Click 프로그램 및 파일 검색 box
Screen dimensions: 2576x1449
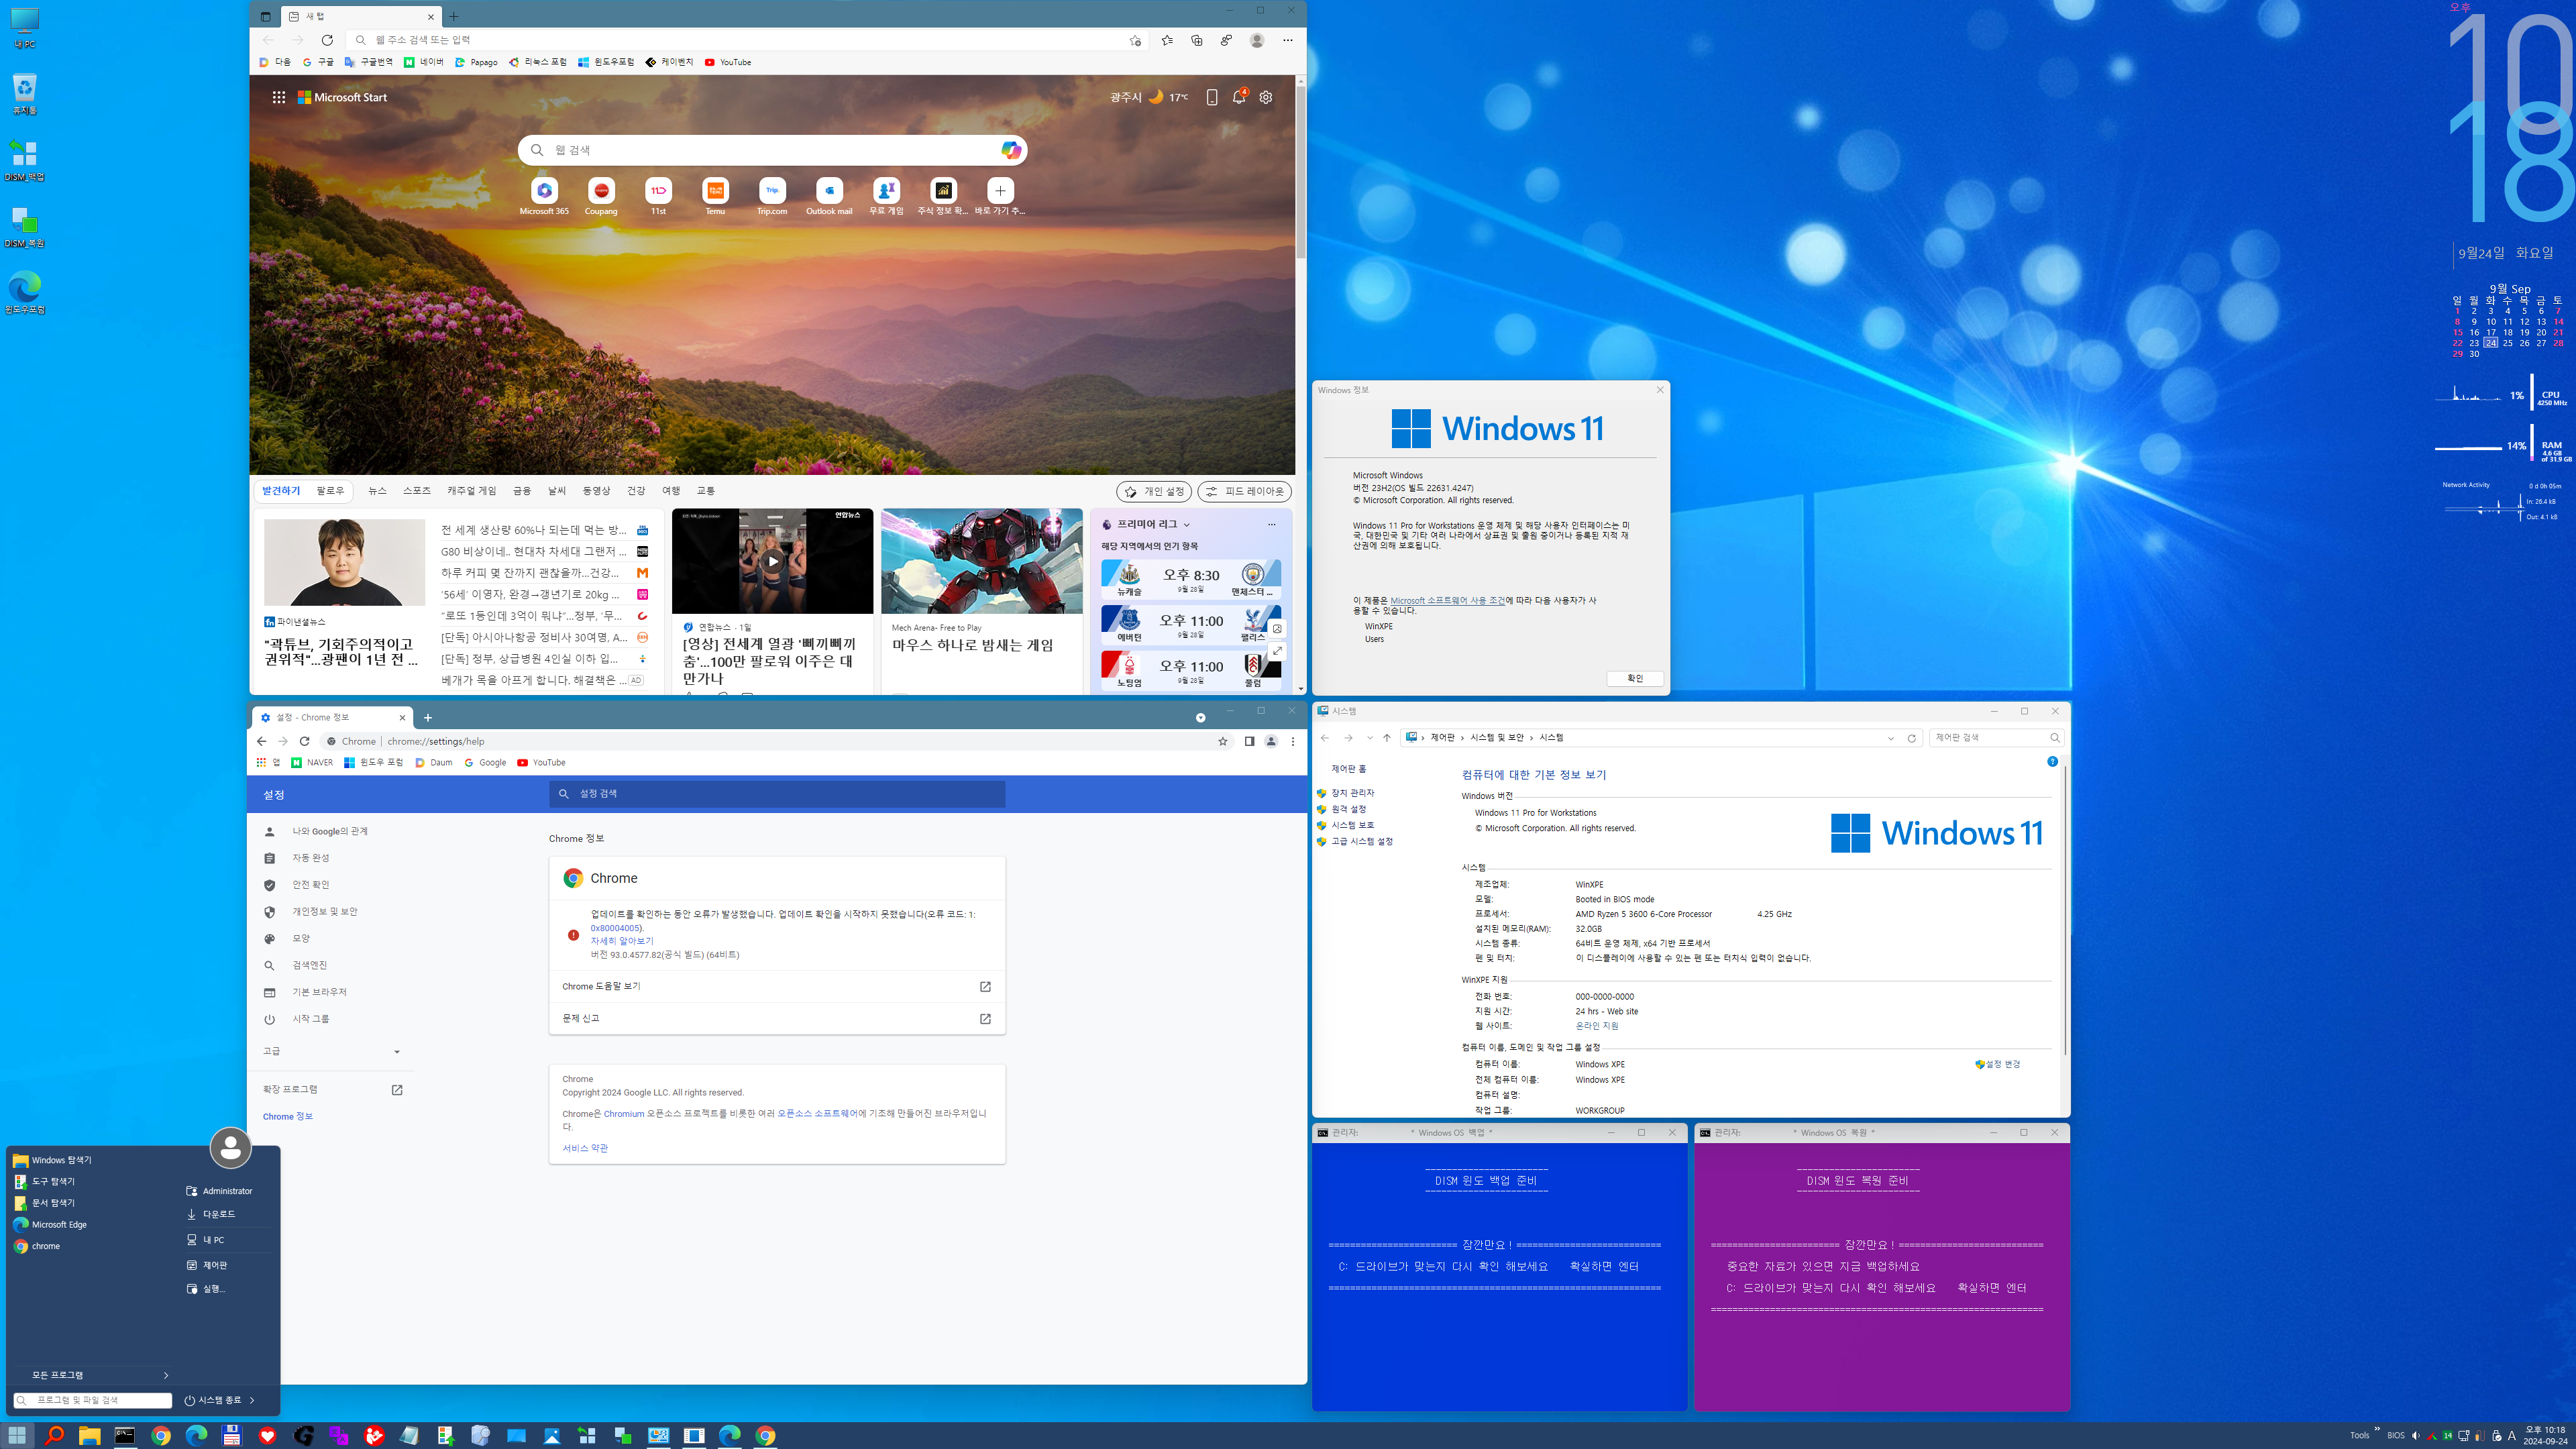coord(93,1401)
